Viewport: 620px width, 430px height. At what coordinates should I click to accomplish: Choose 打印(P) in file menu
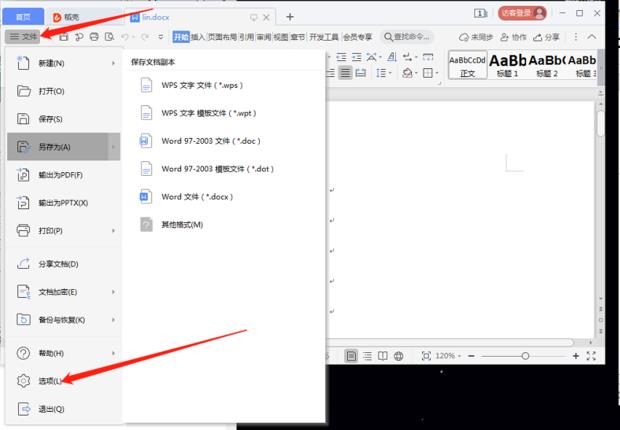click(63, 230)
